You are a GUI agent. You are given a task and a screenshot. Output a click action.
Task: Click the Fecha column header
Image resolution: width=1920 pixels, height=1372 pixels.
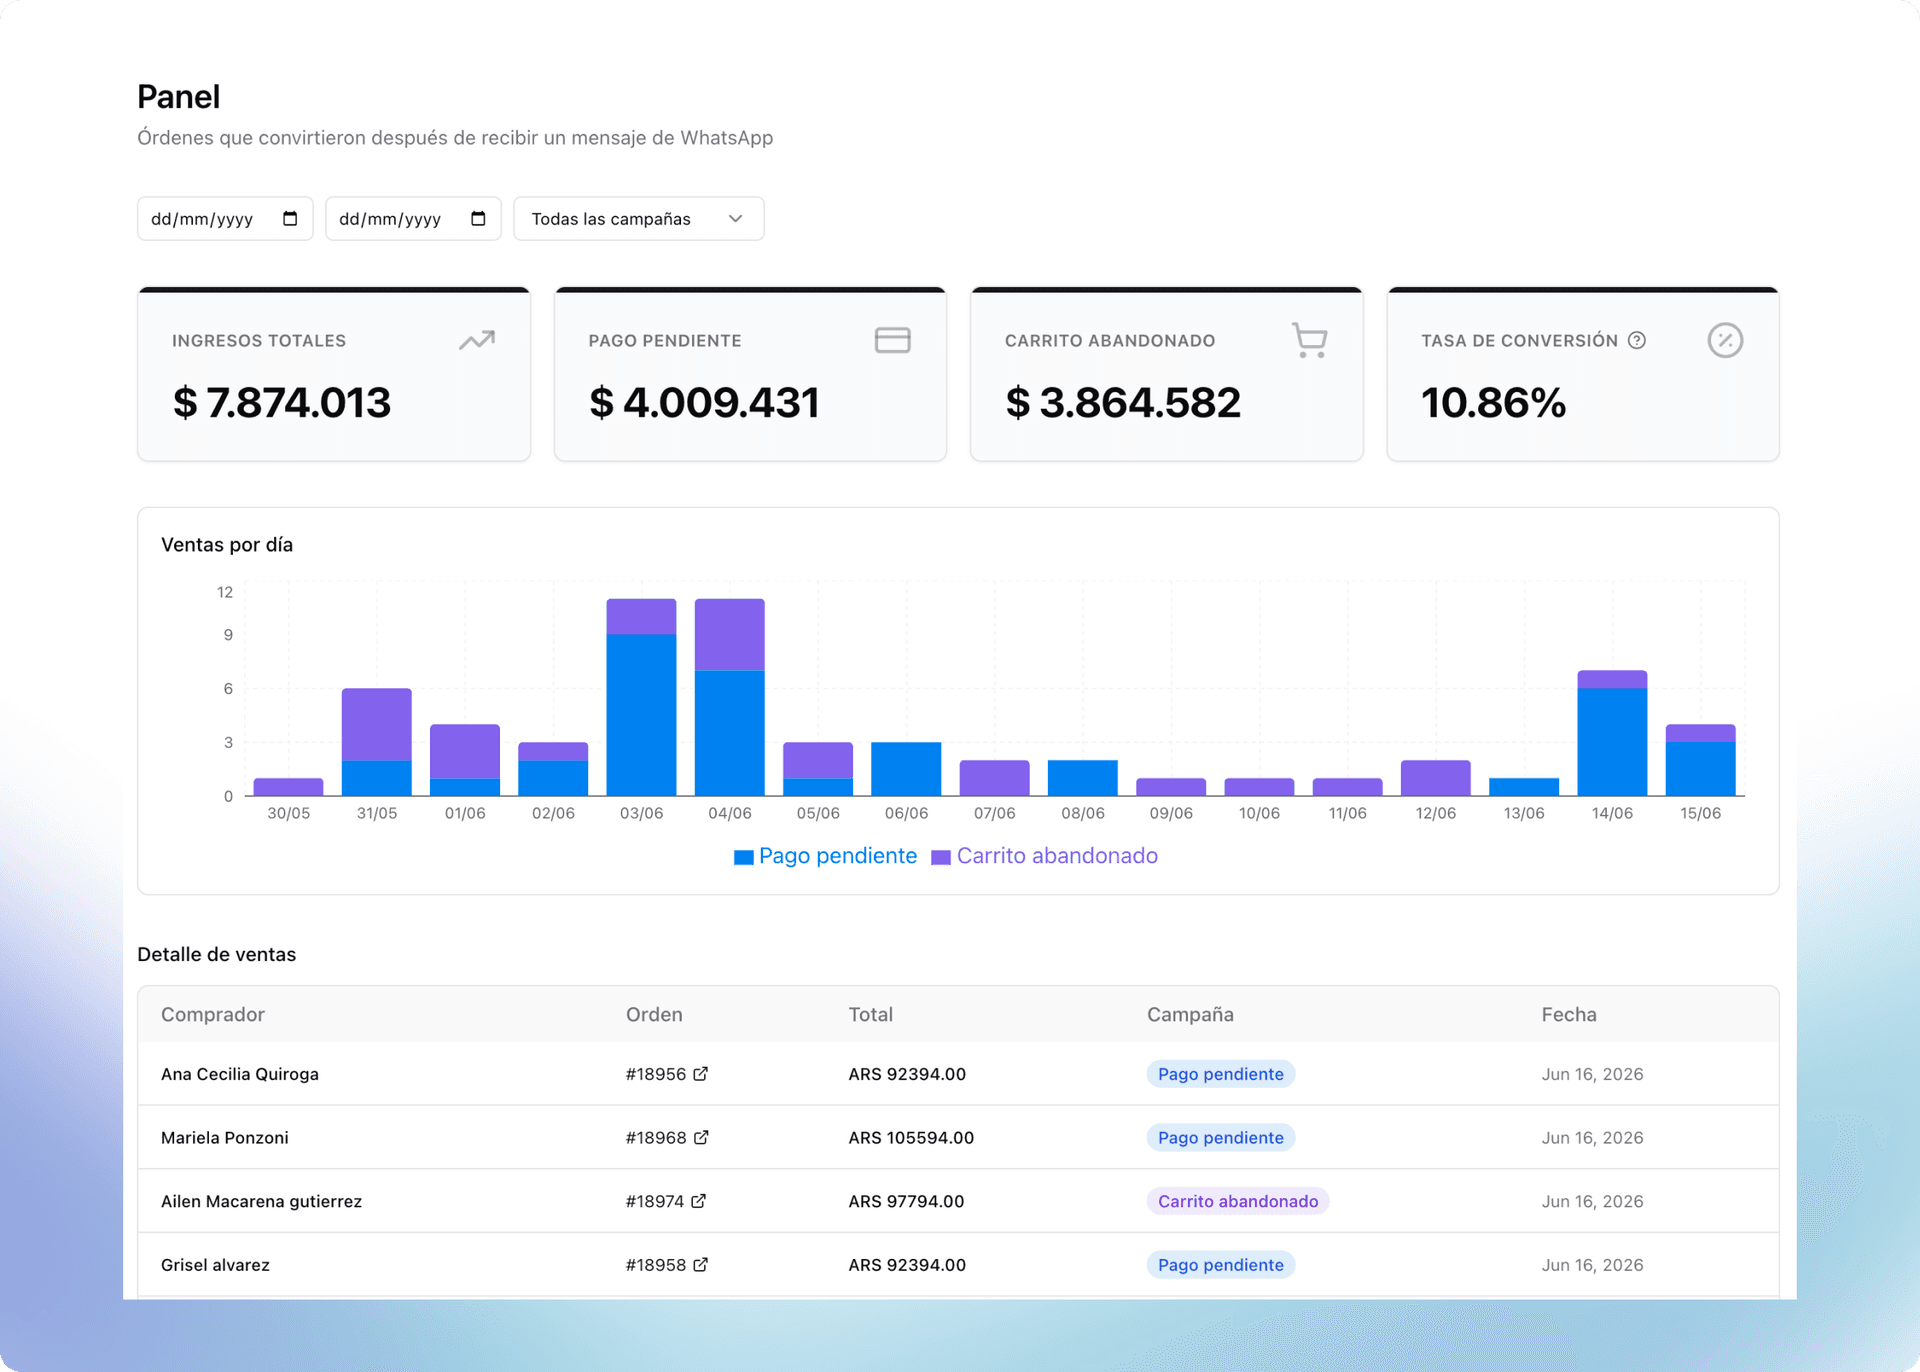pos(1569,1014)
